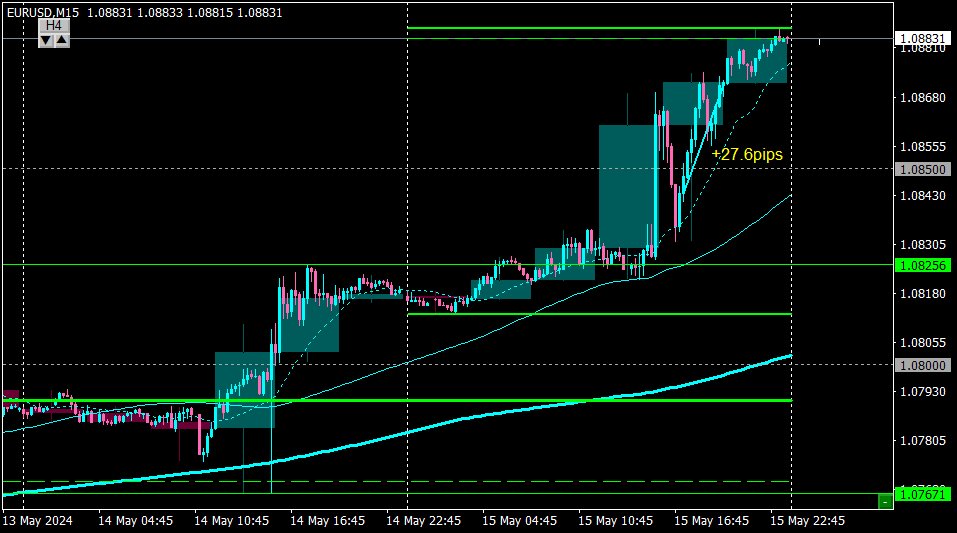This screenshot has height=533, width=957.
Task: Select the 1.08000 round level label
Action: pos(923,366)
